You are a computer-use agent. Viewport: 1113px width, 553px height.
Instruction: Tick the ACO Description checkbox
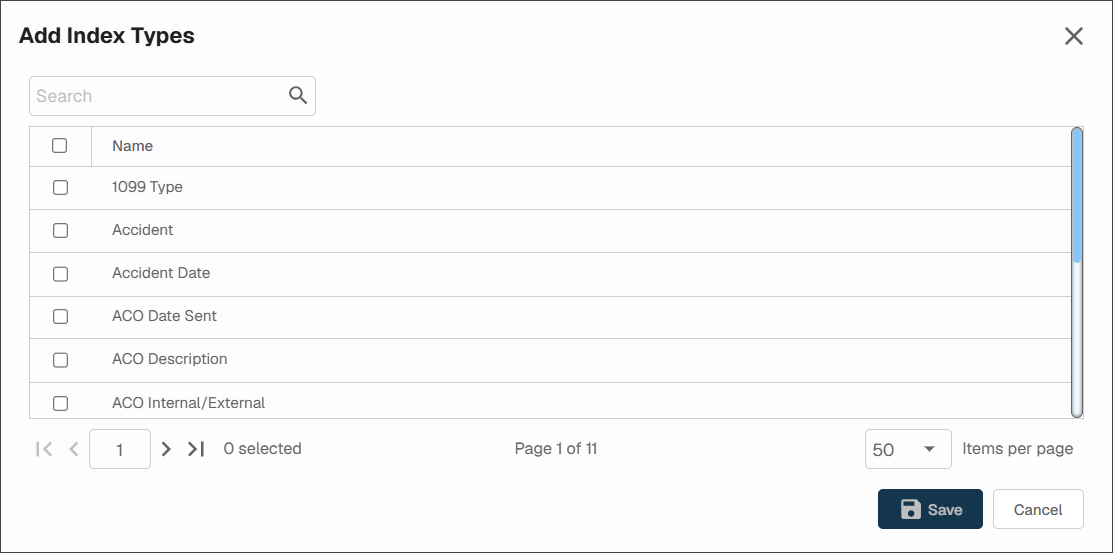click(60, 360)
